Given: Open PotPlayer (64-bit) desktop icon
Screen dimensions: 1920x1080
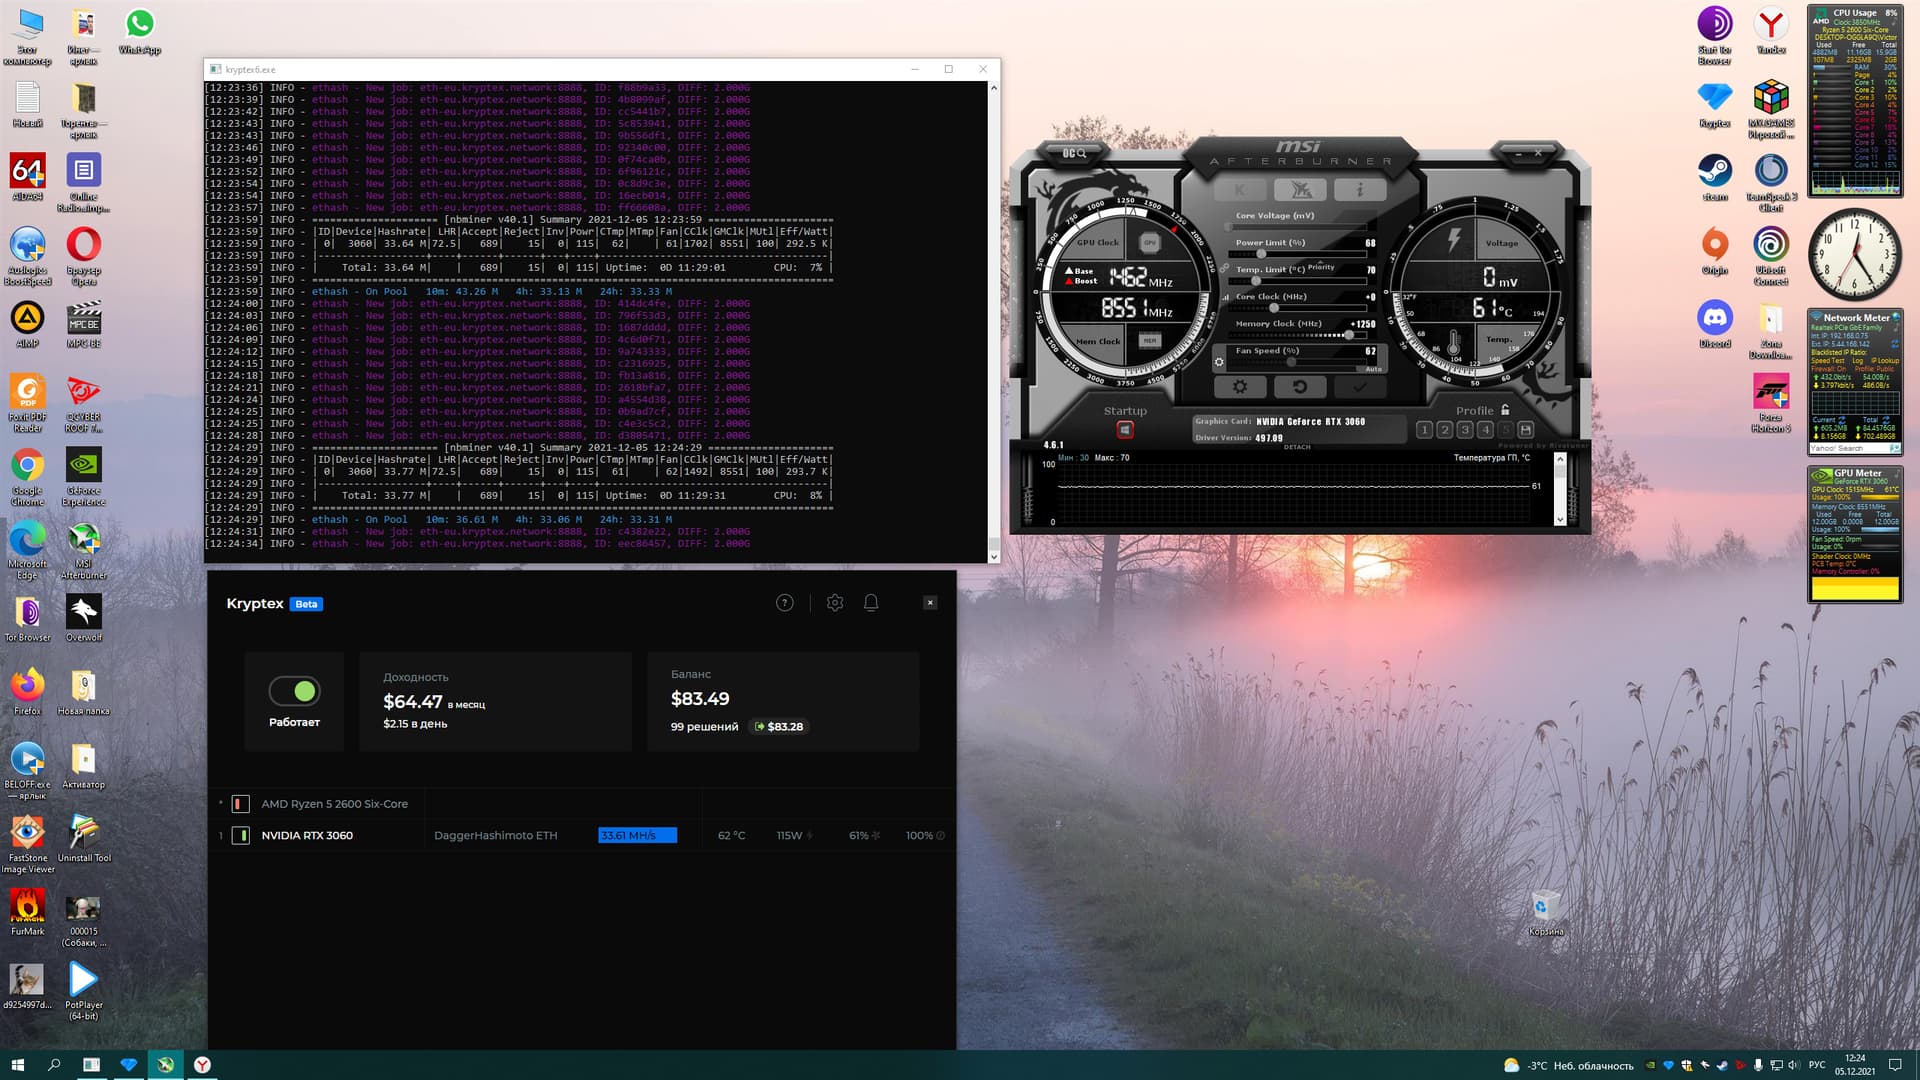Looking at the screenshot, I should tap(84, 990).
